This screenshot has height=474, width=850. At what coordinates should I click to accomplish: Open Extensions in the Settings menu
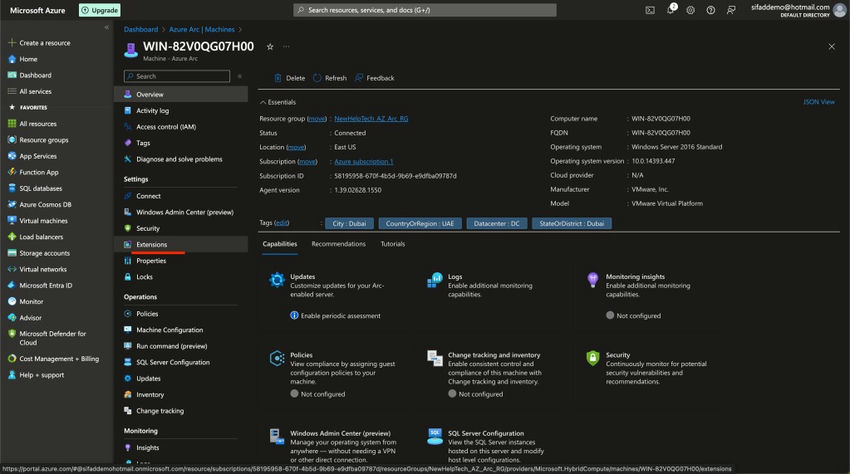tap(152, 244)
